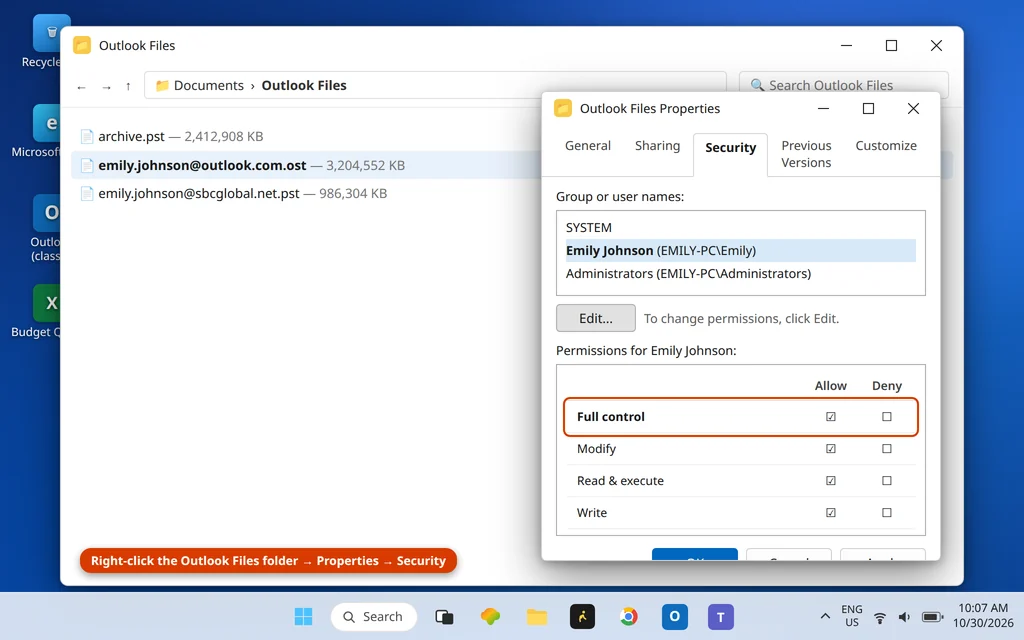Toggle the Deny checkbox for Modify
The height and width of the screenshot is (640, 1024).
pyautogui.click(x=887, y=449)
